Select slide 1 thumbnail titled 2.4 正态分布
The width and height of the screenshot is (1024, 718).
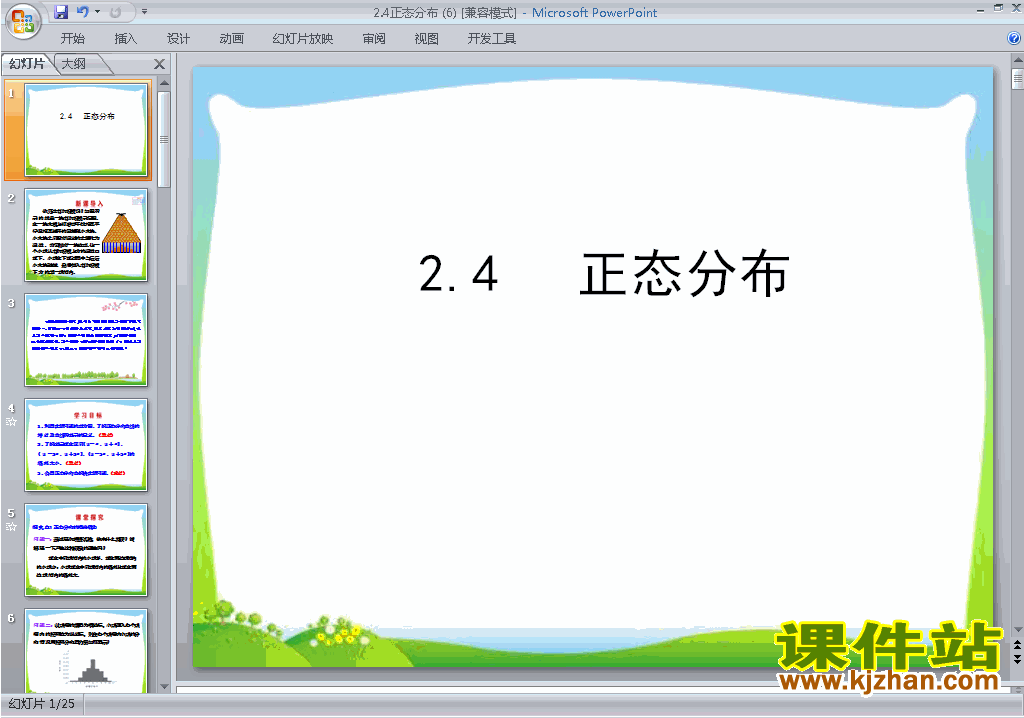[x=86, y=130]
